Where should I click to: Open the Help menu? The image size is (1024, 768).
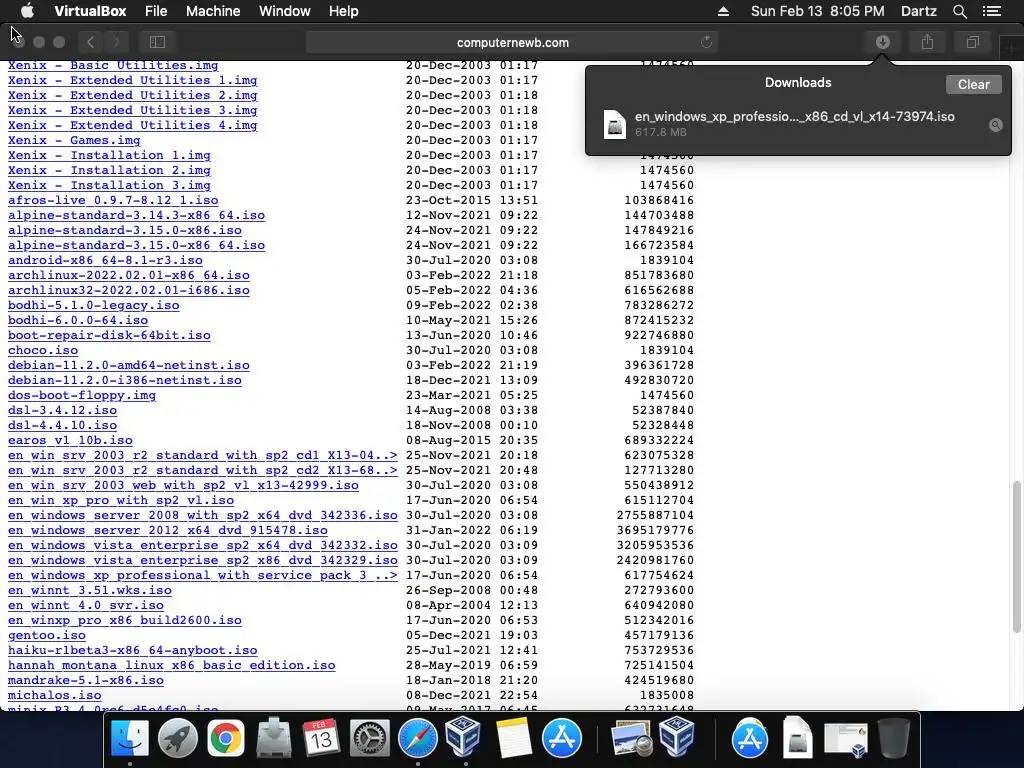point(344,11)
